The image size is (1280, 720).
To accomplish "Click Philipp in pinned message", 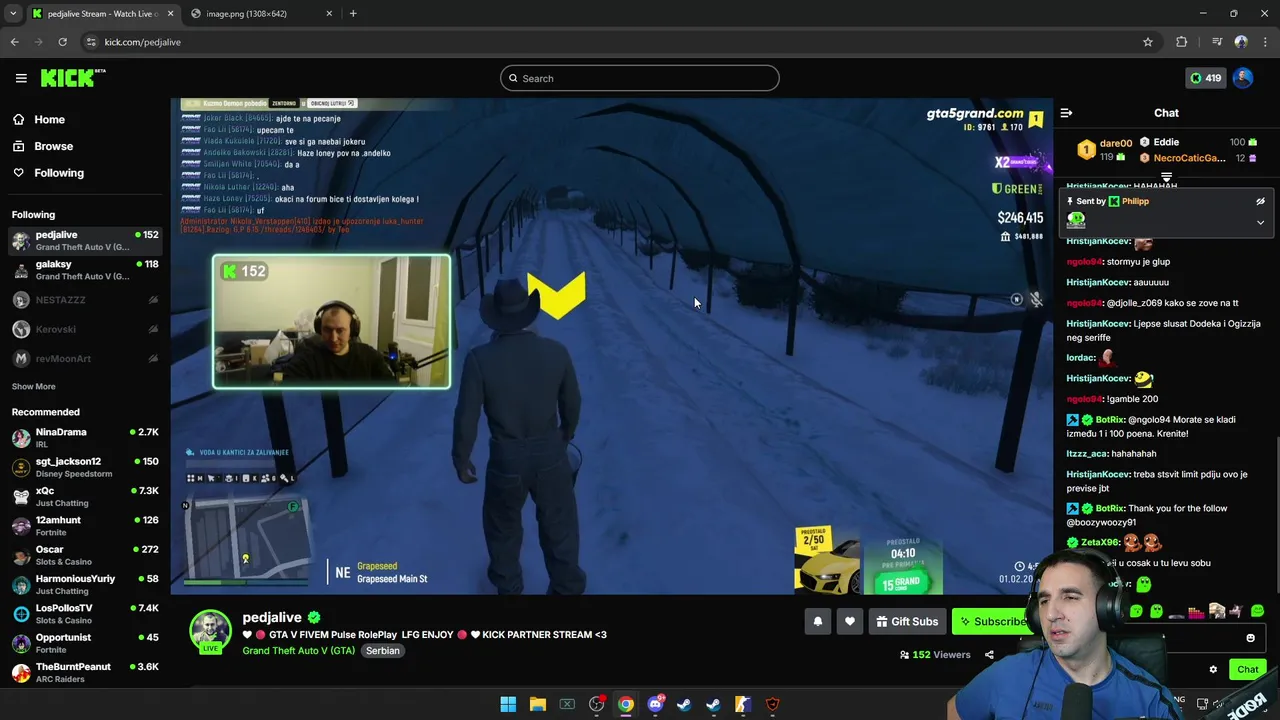I will point(1135,201).
